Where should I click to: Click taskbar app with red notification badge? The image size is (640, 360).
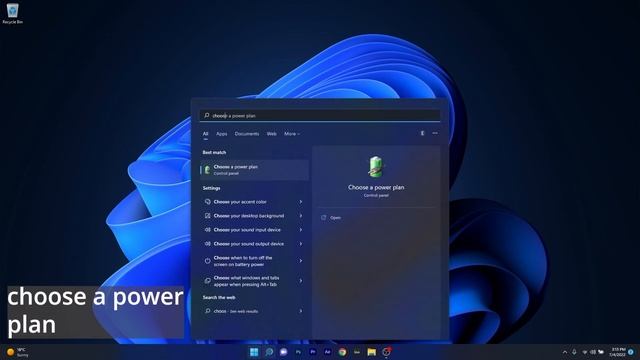[x=386, y=352]
